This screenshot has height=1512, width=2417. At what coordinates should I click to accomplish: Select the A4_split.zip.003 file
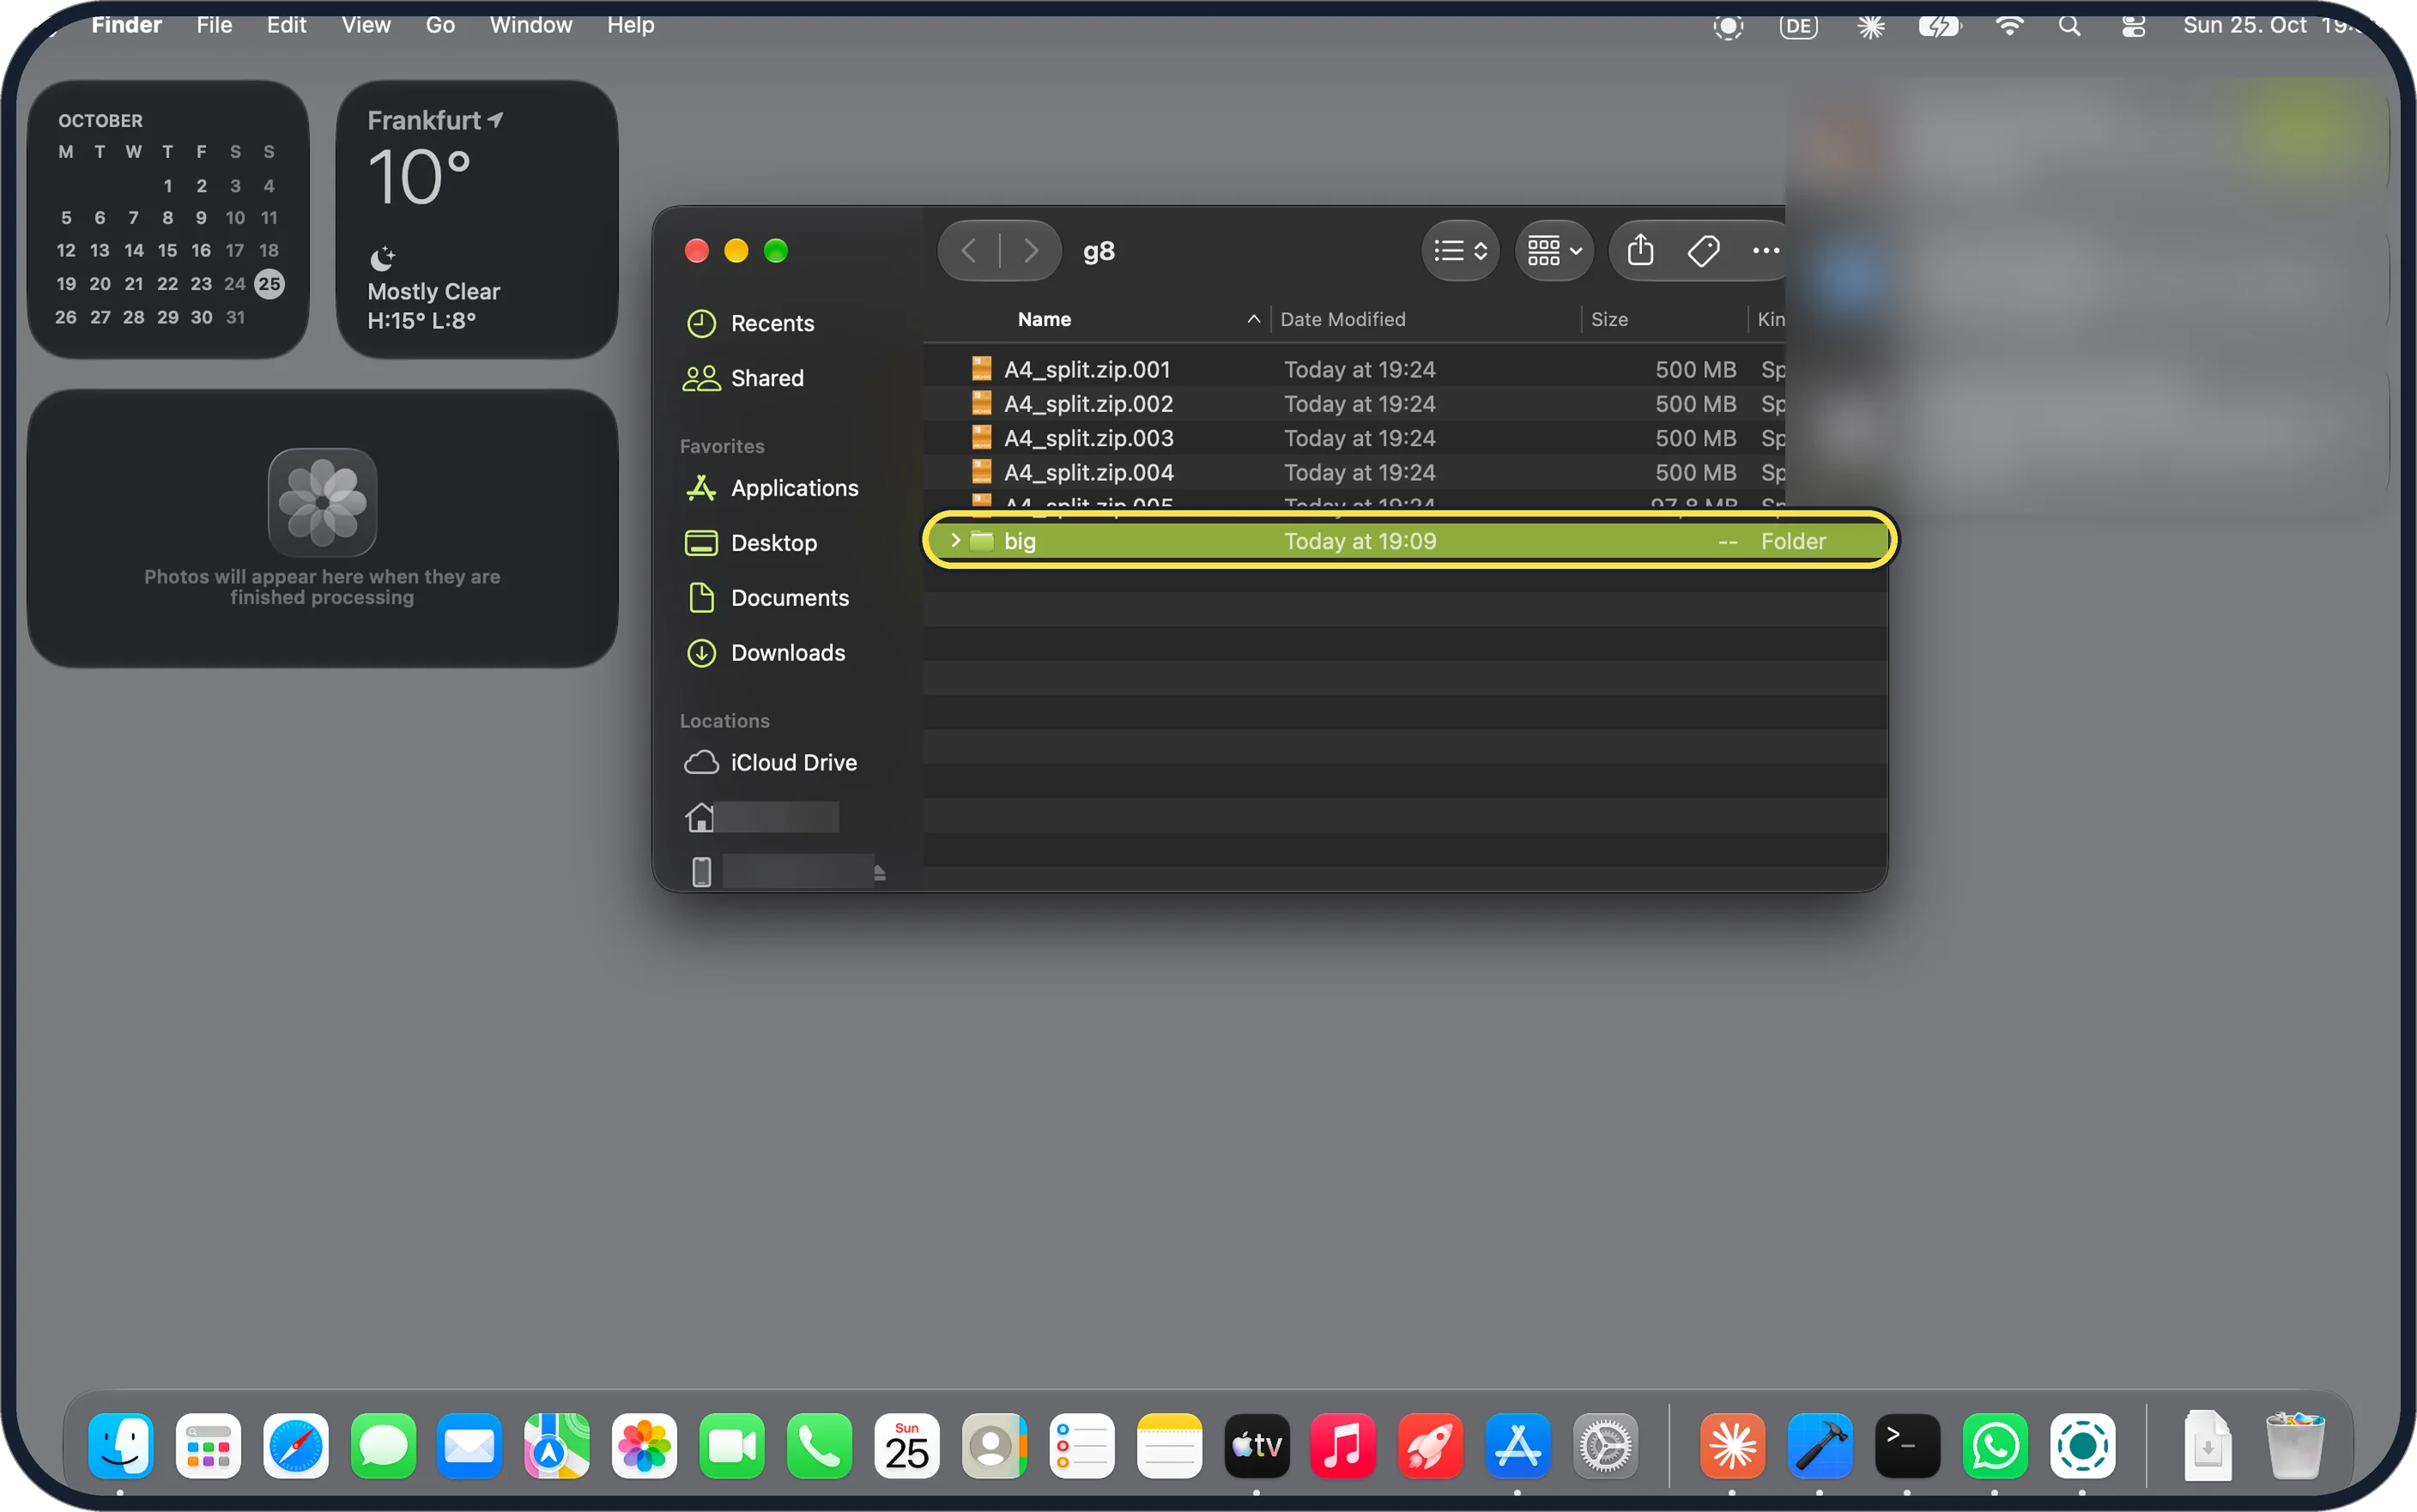click(x=1354, y=438)
